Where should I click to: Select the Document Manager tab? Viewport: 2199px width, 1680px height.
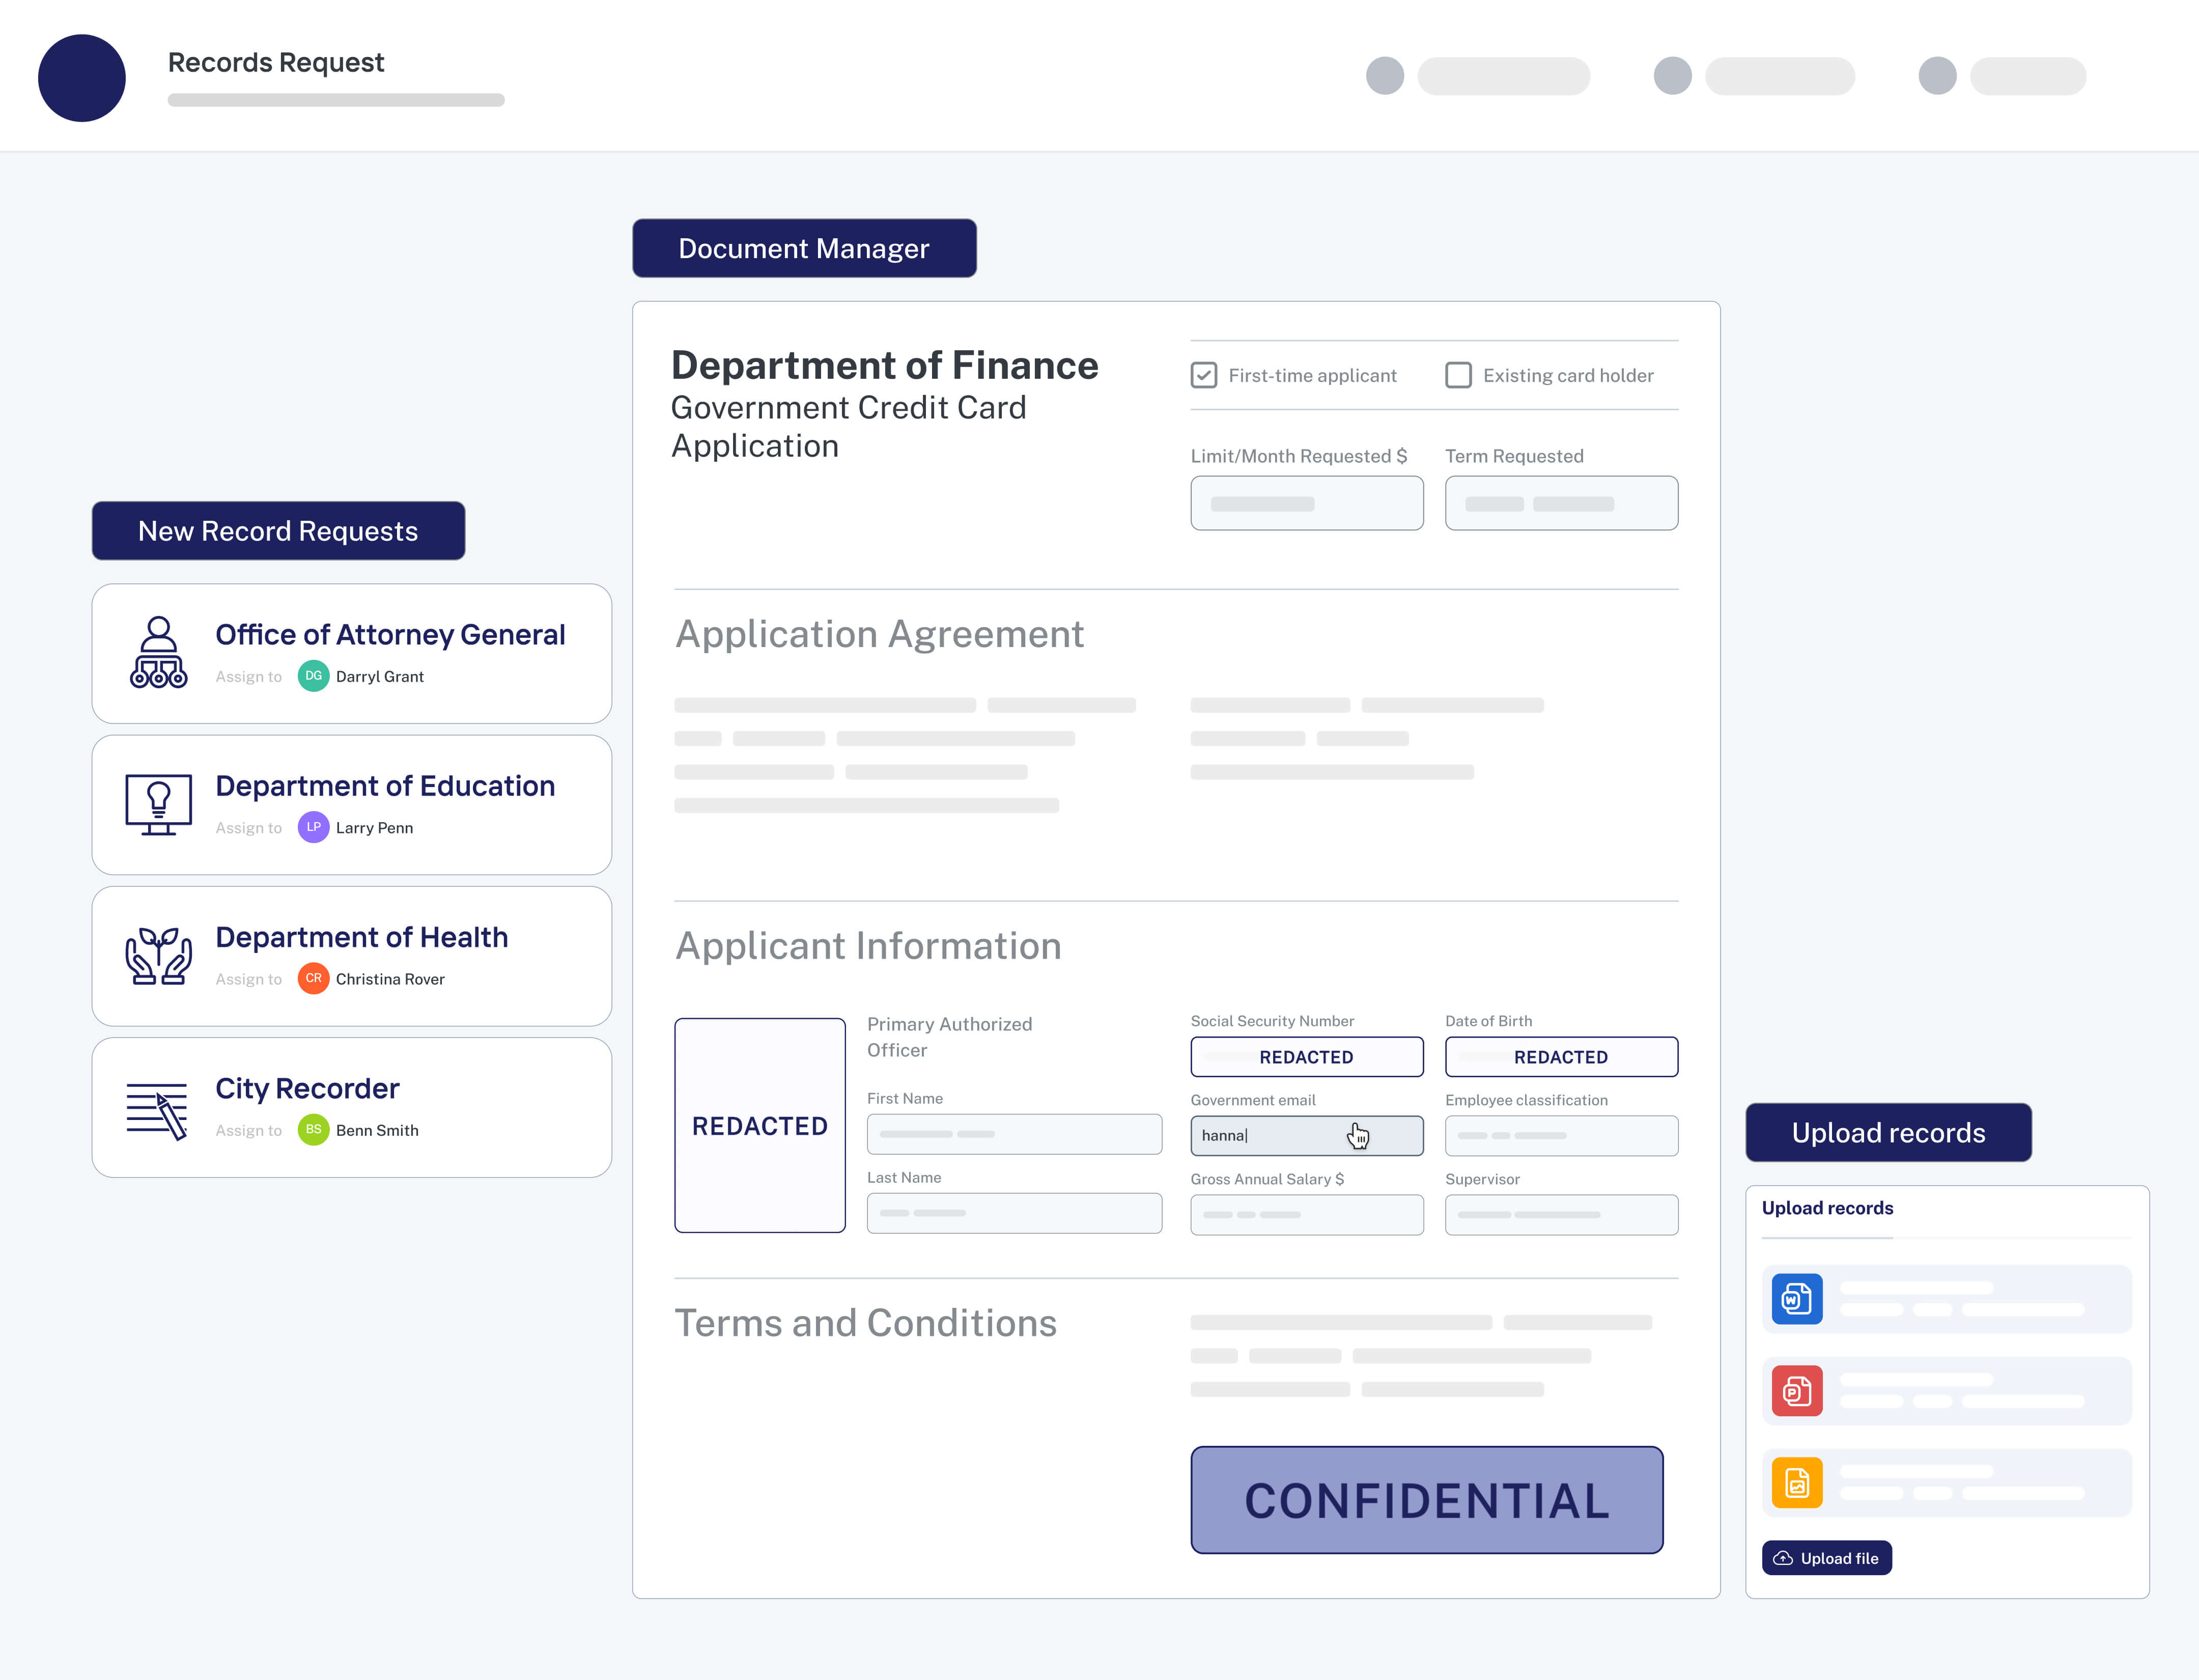804,248
